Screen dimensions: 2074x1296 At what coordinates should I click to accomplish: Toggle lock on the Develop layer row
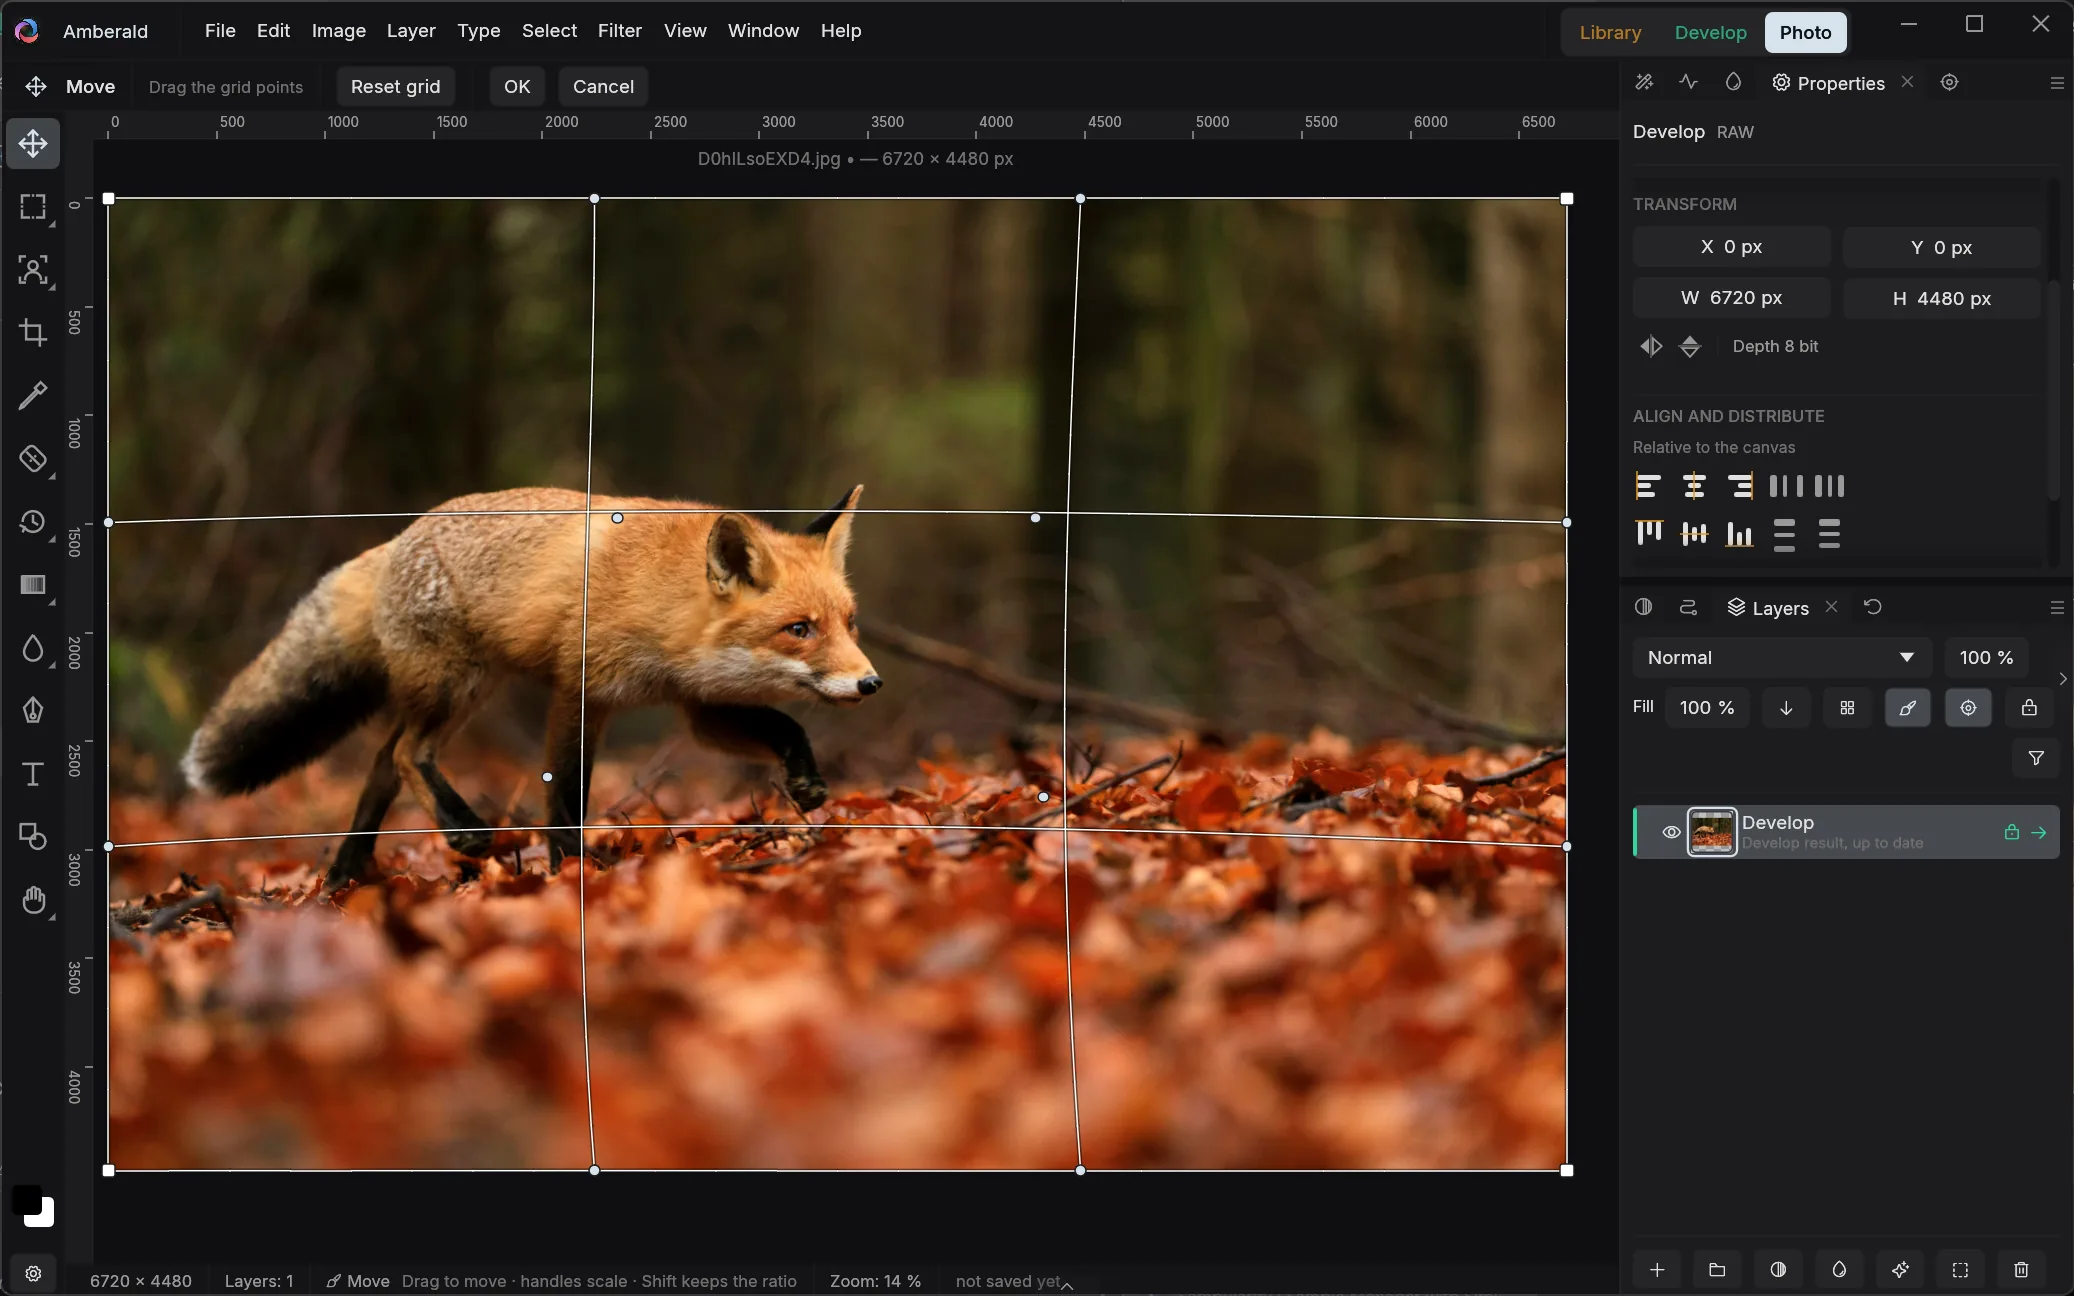coord(2012,832)
